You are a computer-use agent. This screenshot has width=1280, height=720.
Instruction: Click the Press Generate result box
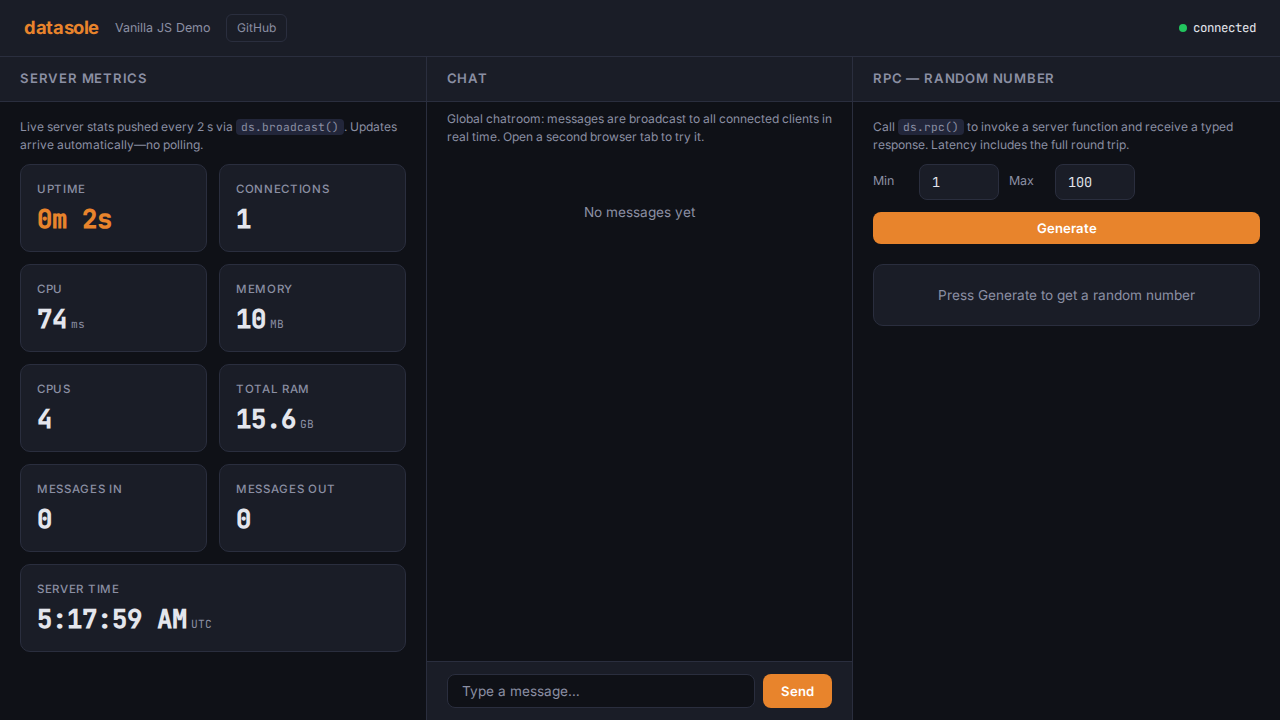1066,295
